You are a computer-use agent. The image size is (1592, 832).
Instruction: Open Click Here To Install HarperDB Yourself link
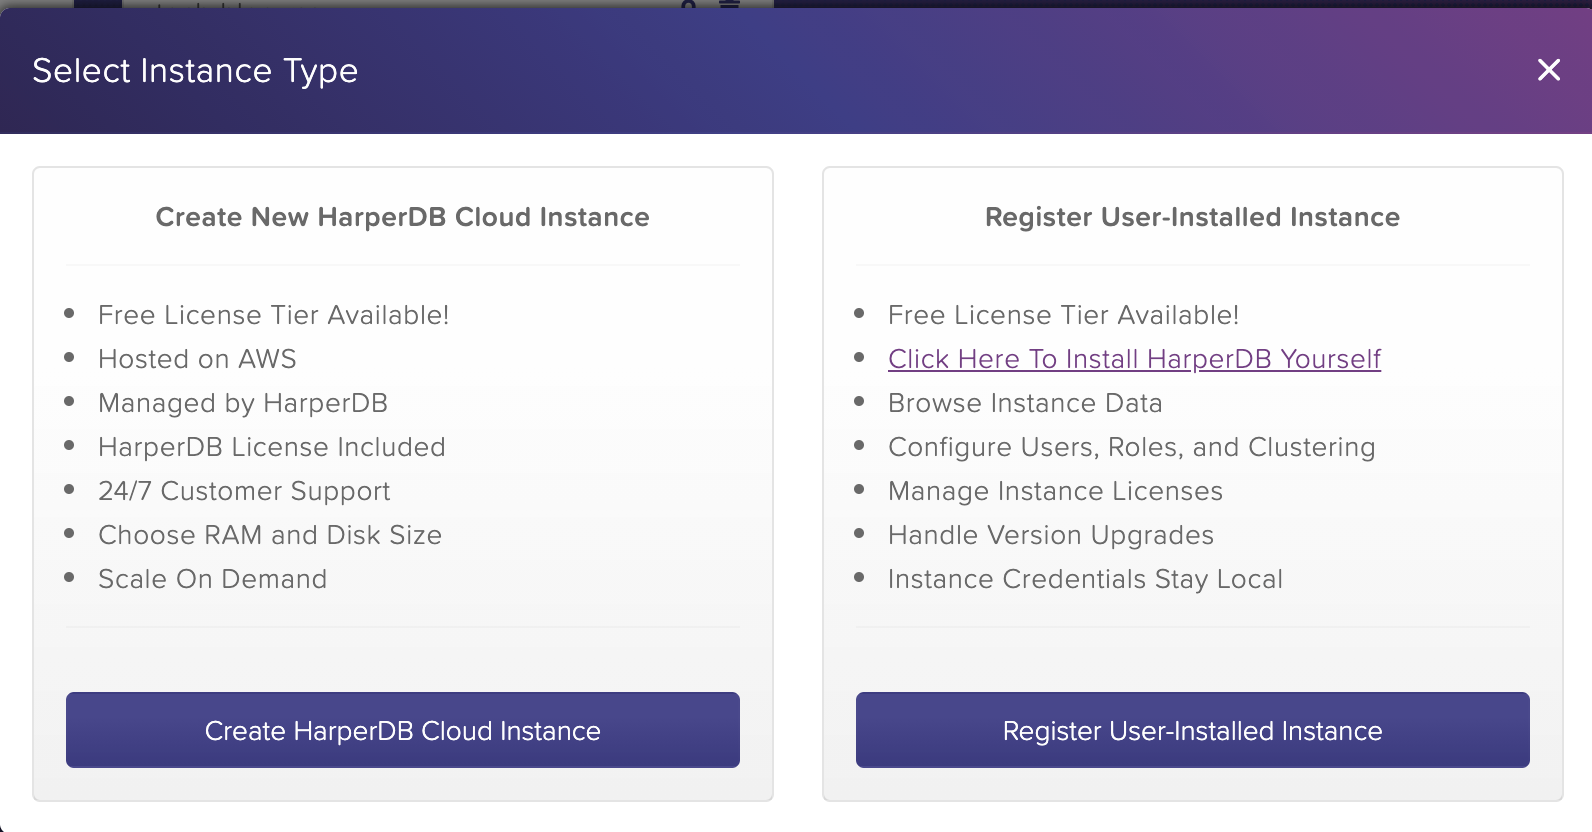tap(1134, 359)
